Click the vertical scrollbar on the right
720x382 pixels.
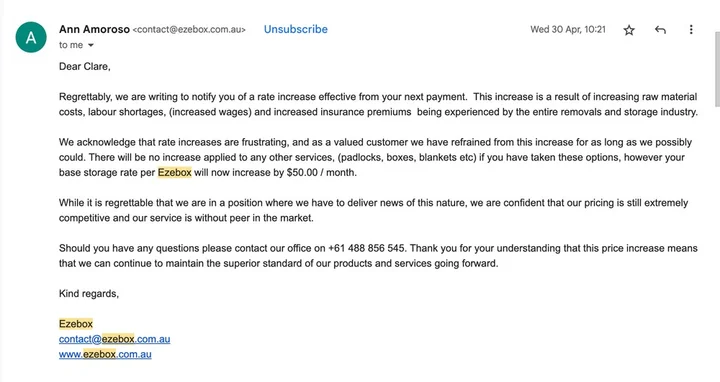pyautogui.click(x=717, y=69)
